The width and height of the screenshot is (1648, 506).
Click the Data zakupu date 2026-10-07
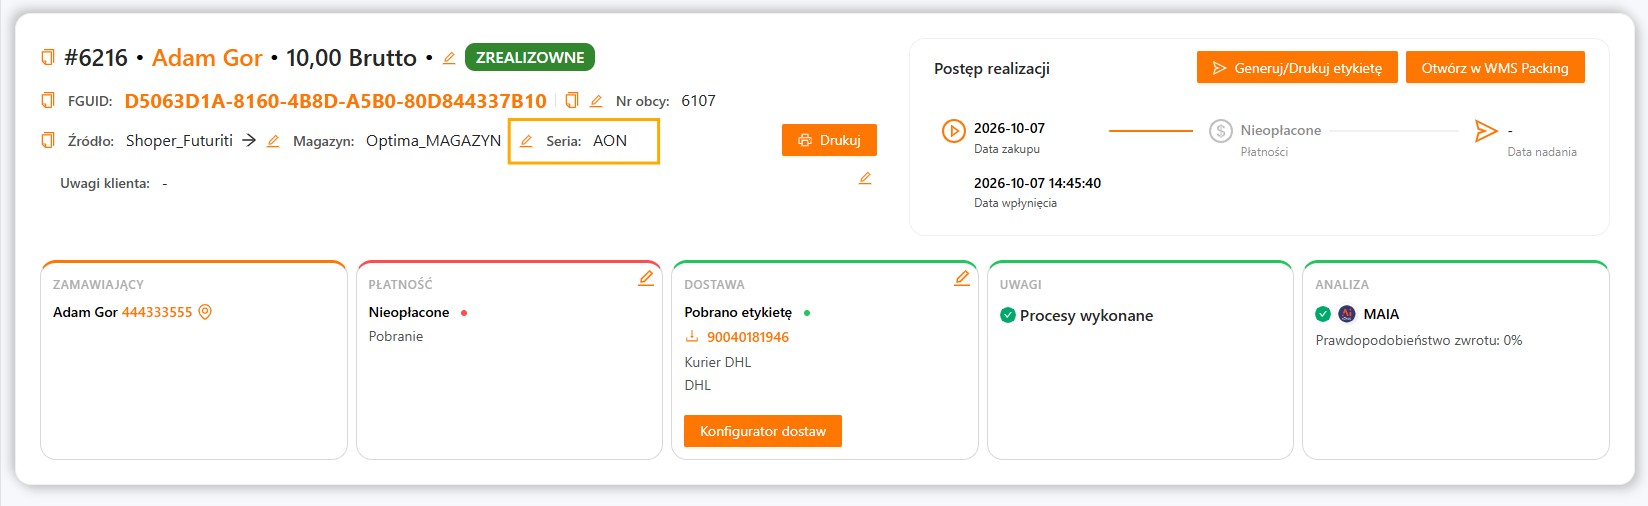pyautogui.click(x=1009, y=128)
